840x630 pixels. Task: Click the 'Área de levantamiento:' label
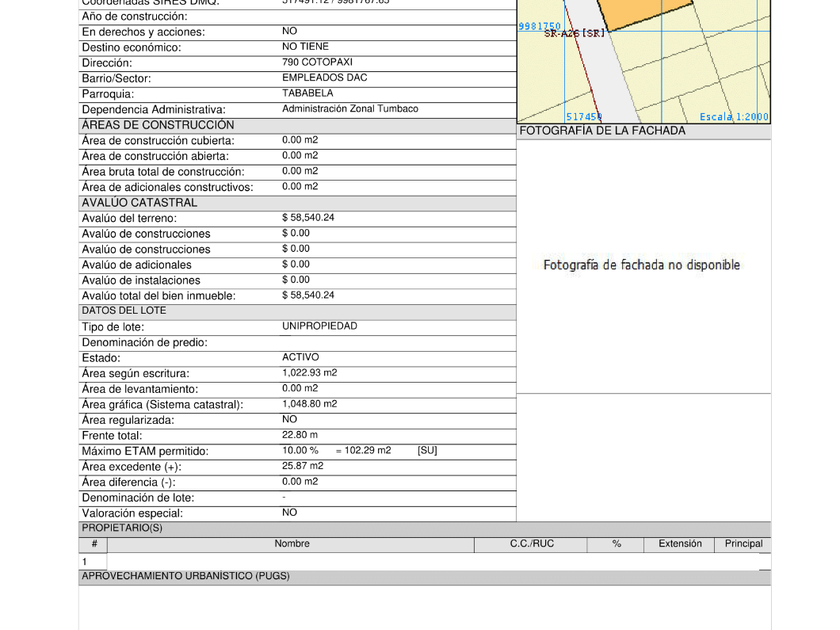coord(140,389)
